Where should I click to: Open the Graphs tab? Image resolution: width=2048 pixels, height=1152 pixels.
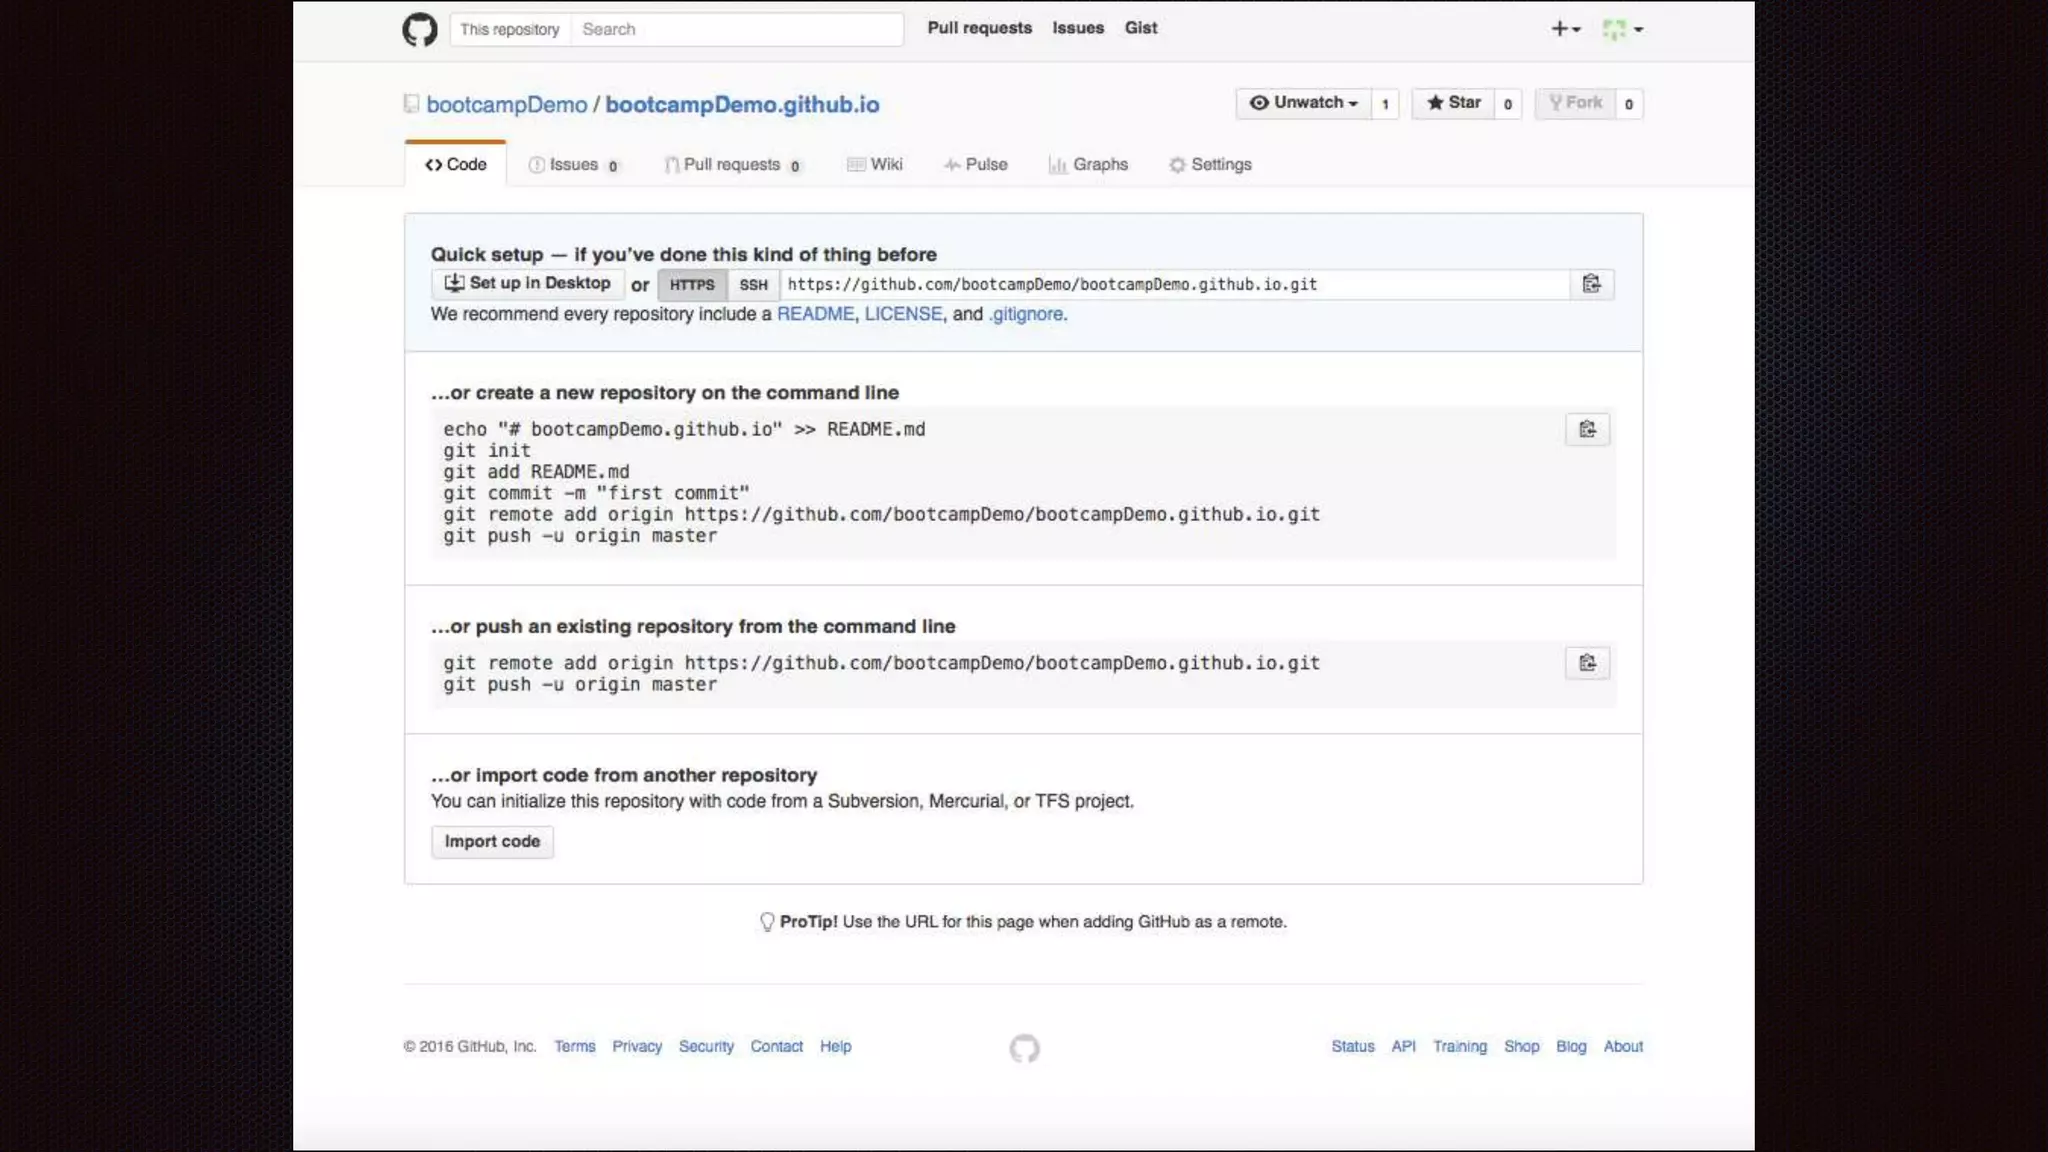pyautogui.click(x=1088, y=165)
